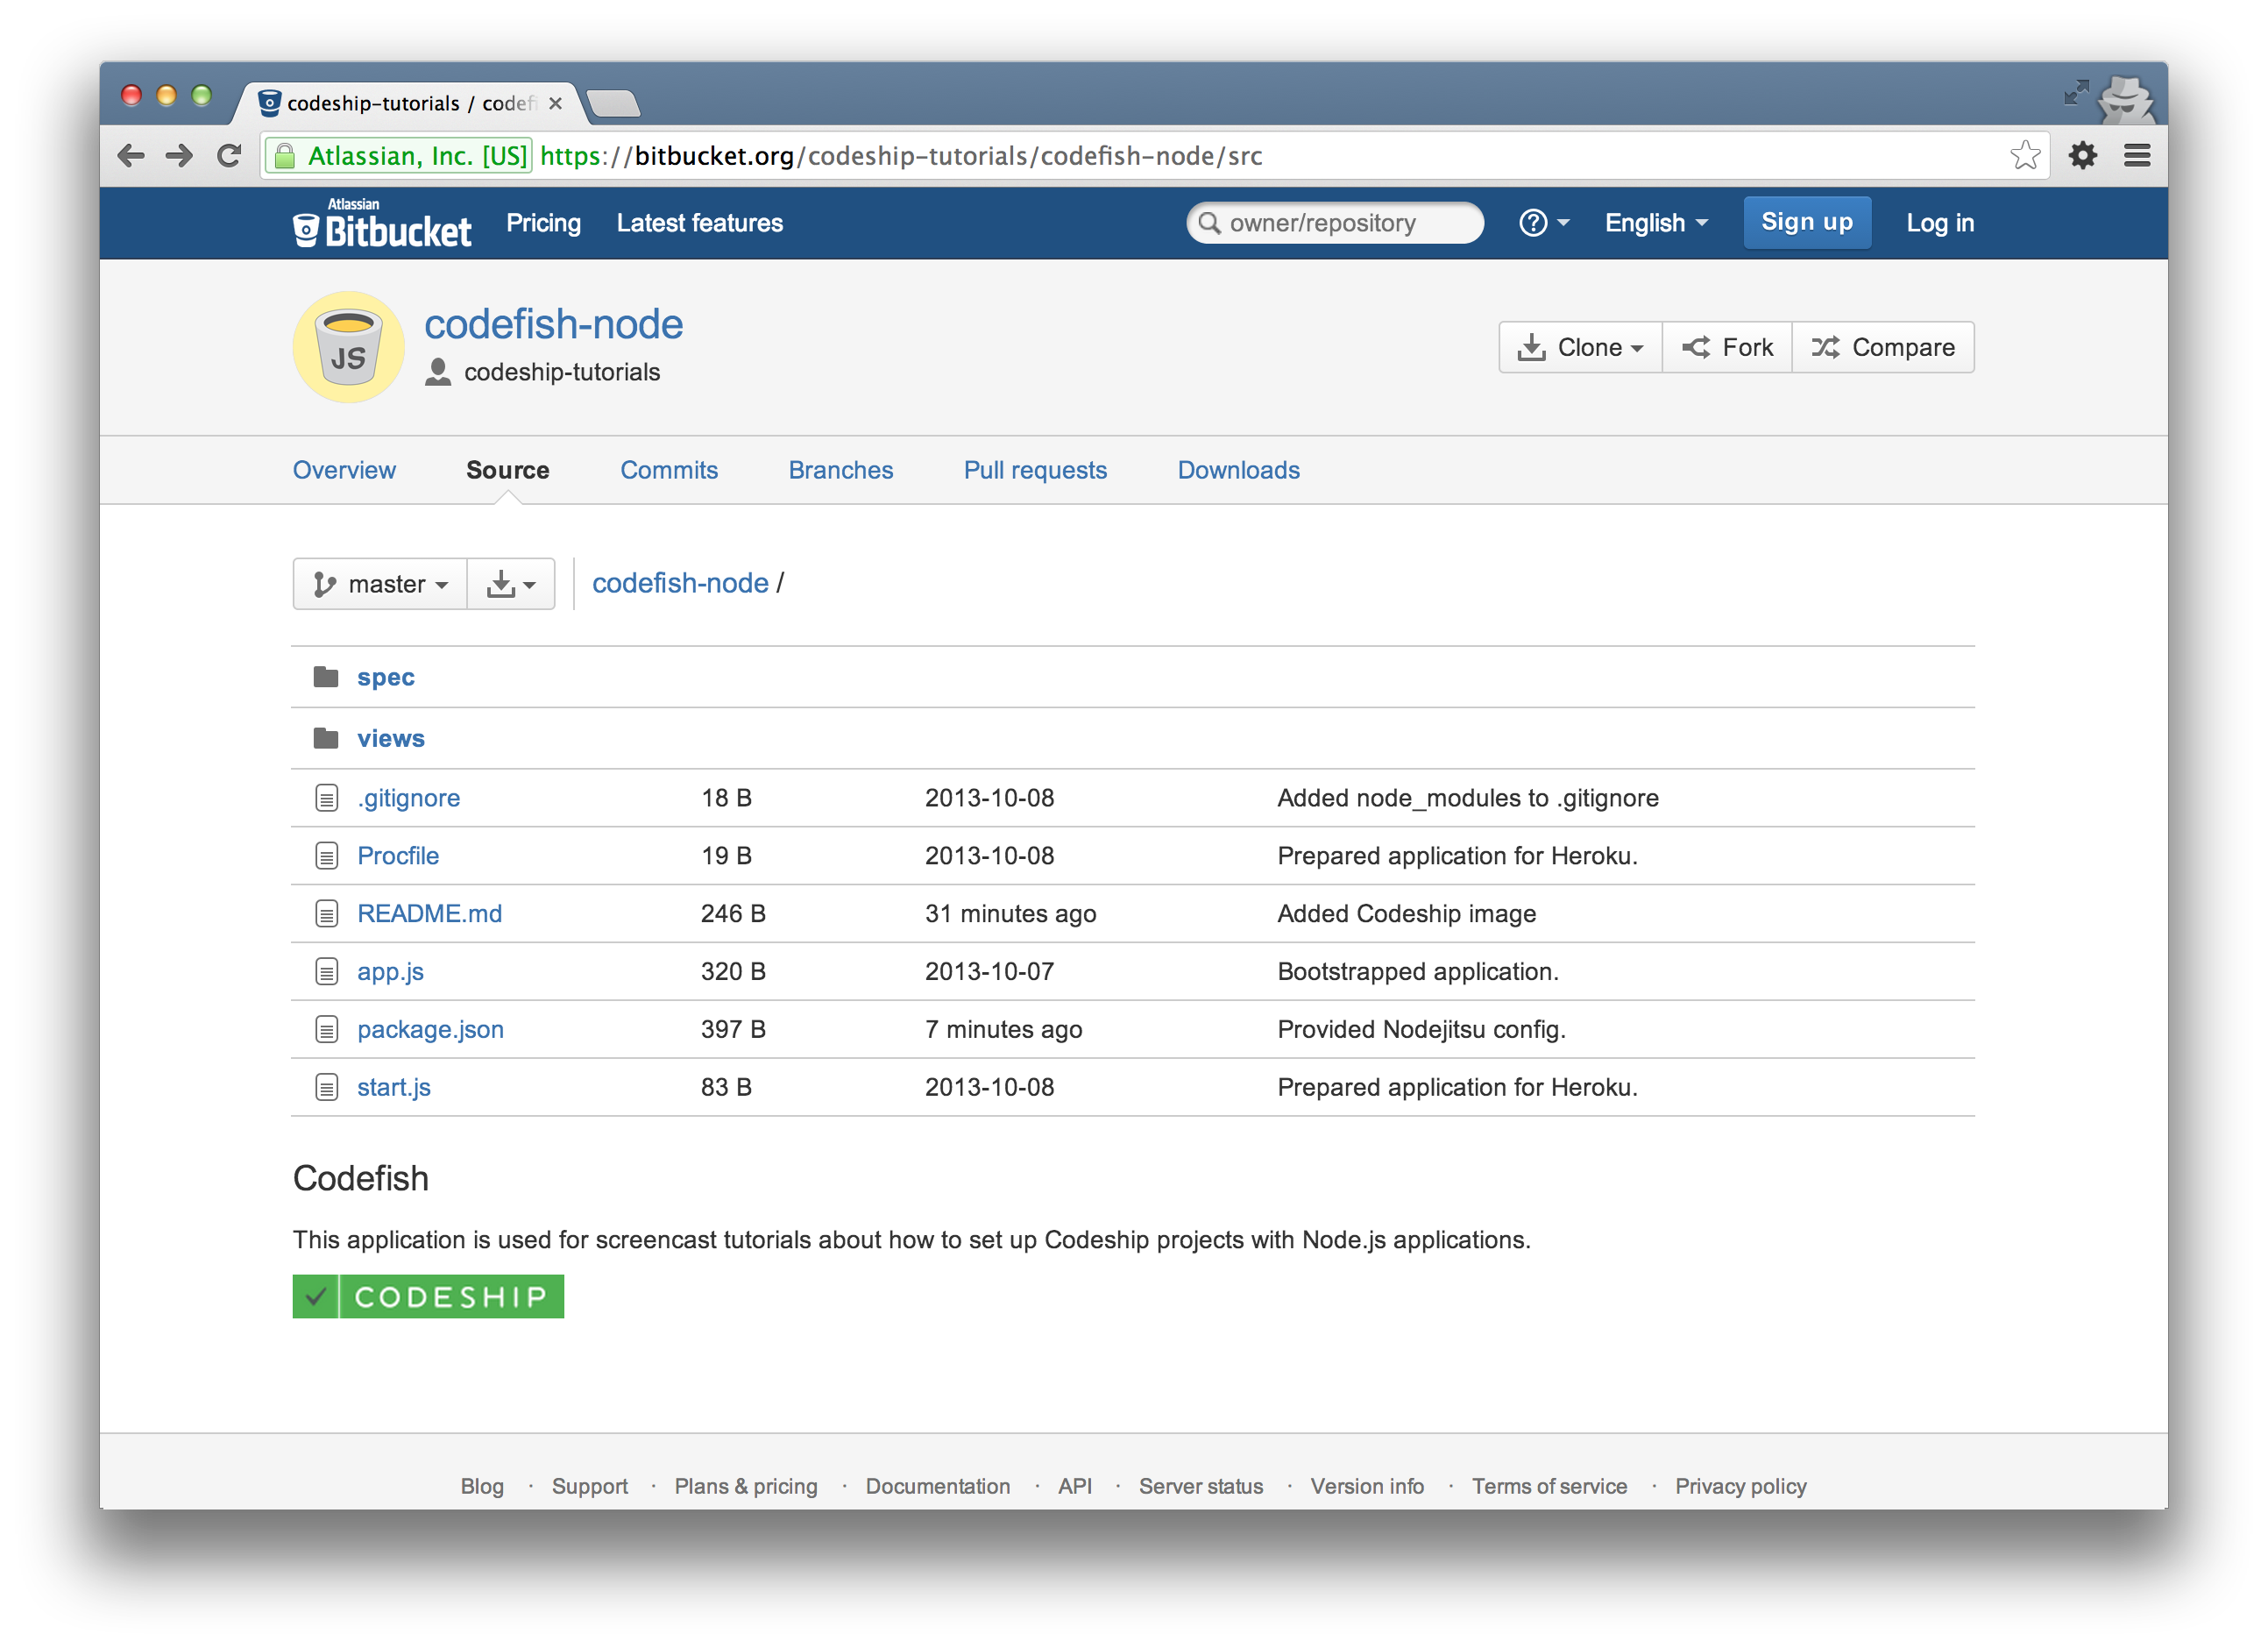The width and height of the screenshot is (2268, 1648).
Task: Click the Fork button
Action: 1727,347
